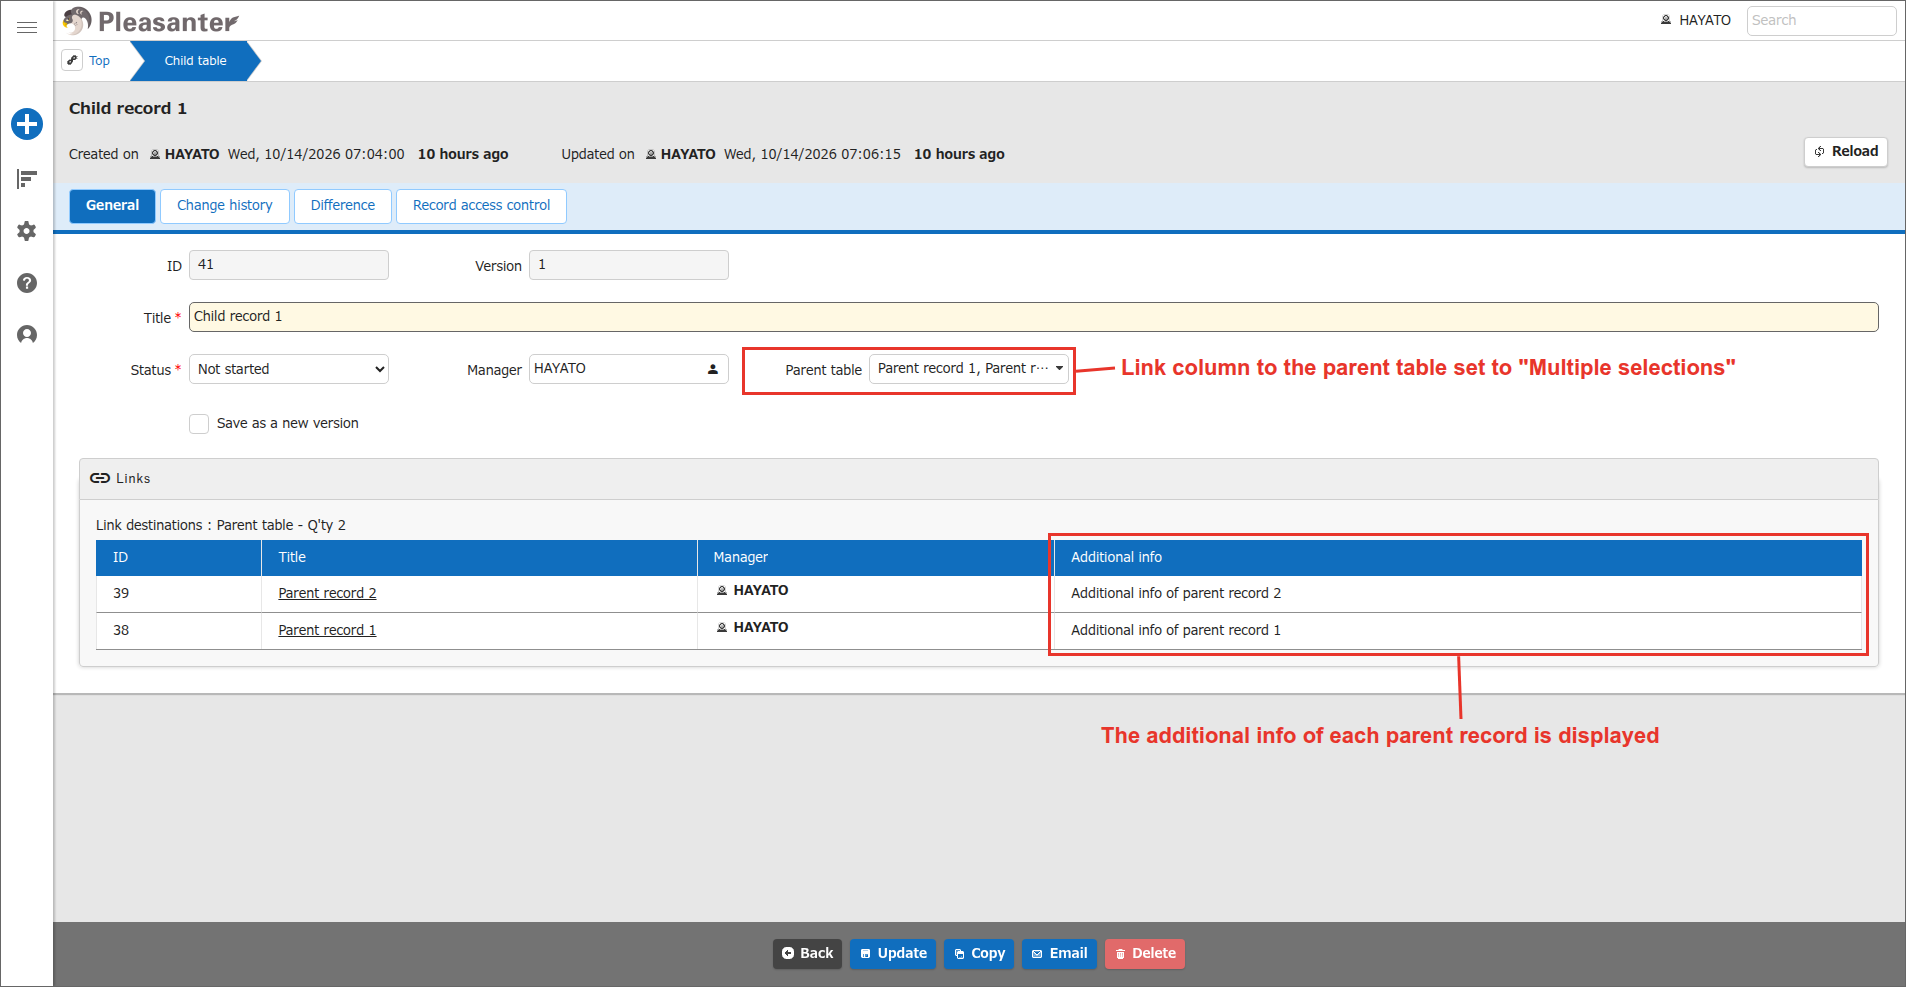Screen dimensions: 1906x987
Task: Click the person icon in Manager field
Action: click(x=713, y=369)
